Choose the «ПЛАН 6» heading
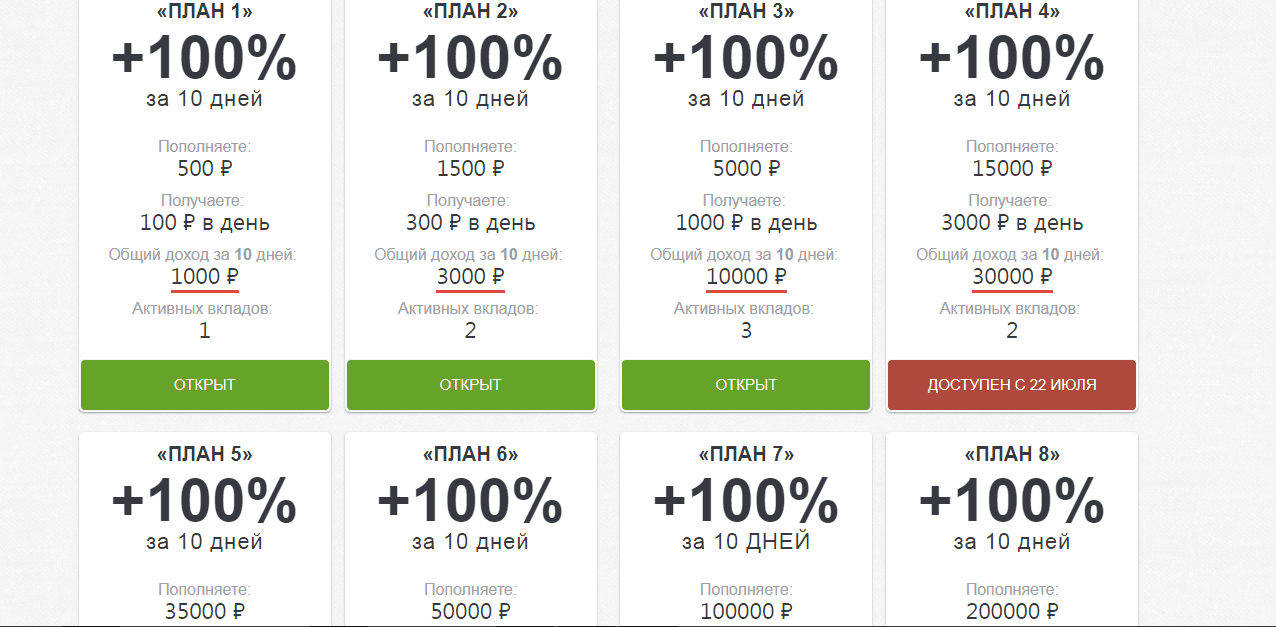This screenshot has width=1276, height=627. click(470, 454)
